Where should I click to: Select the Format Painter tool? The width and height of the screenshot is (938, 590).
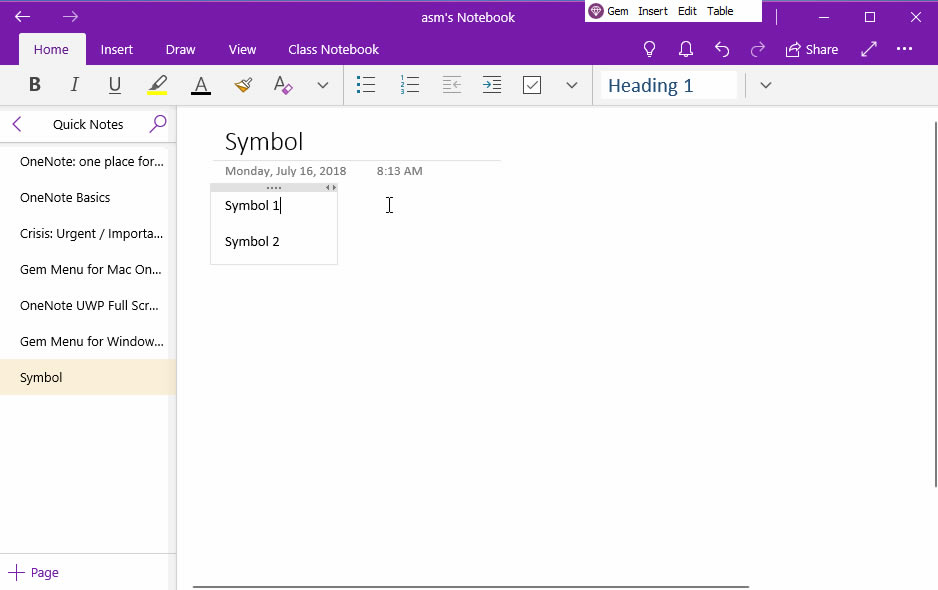click(242, 85)
